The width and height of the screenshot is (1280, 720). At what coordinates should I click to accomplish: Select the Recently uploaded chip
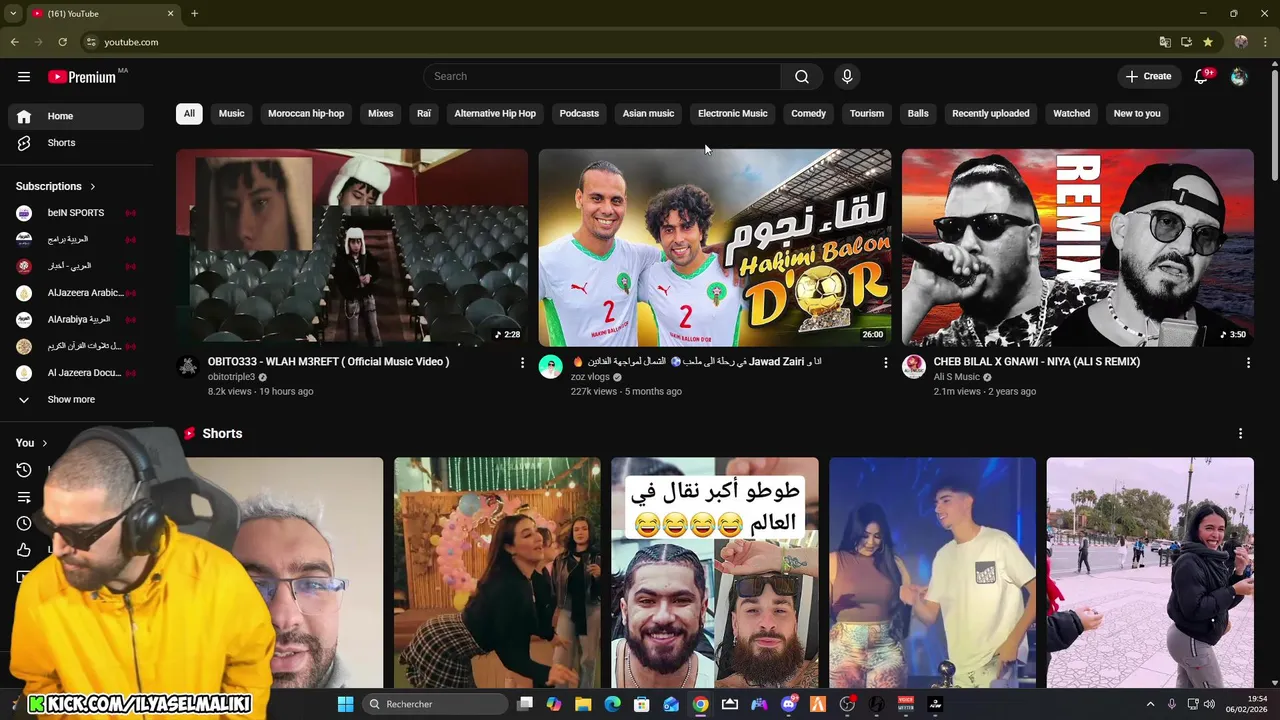991,114
